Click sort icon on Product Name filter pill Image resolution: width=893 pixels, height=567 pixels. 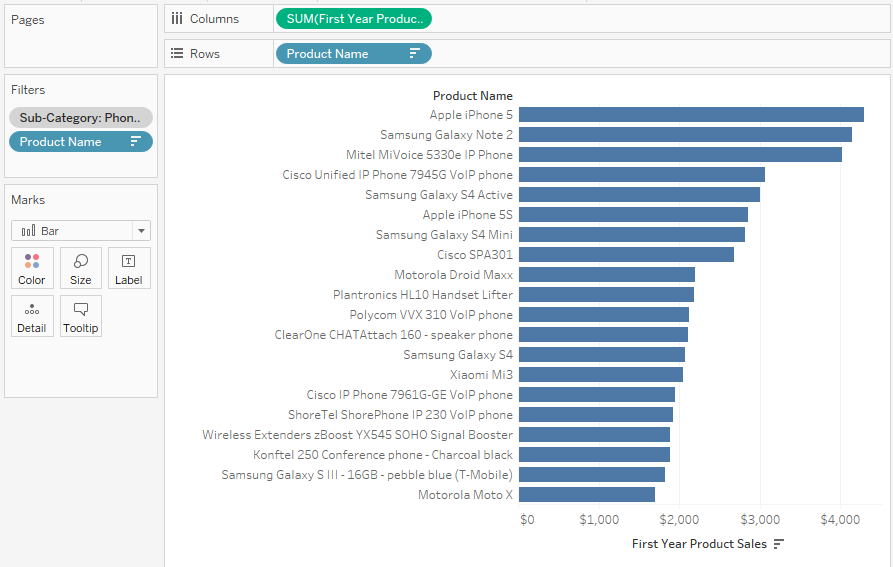point(136,142)
